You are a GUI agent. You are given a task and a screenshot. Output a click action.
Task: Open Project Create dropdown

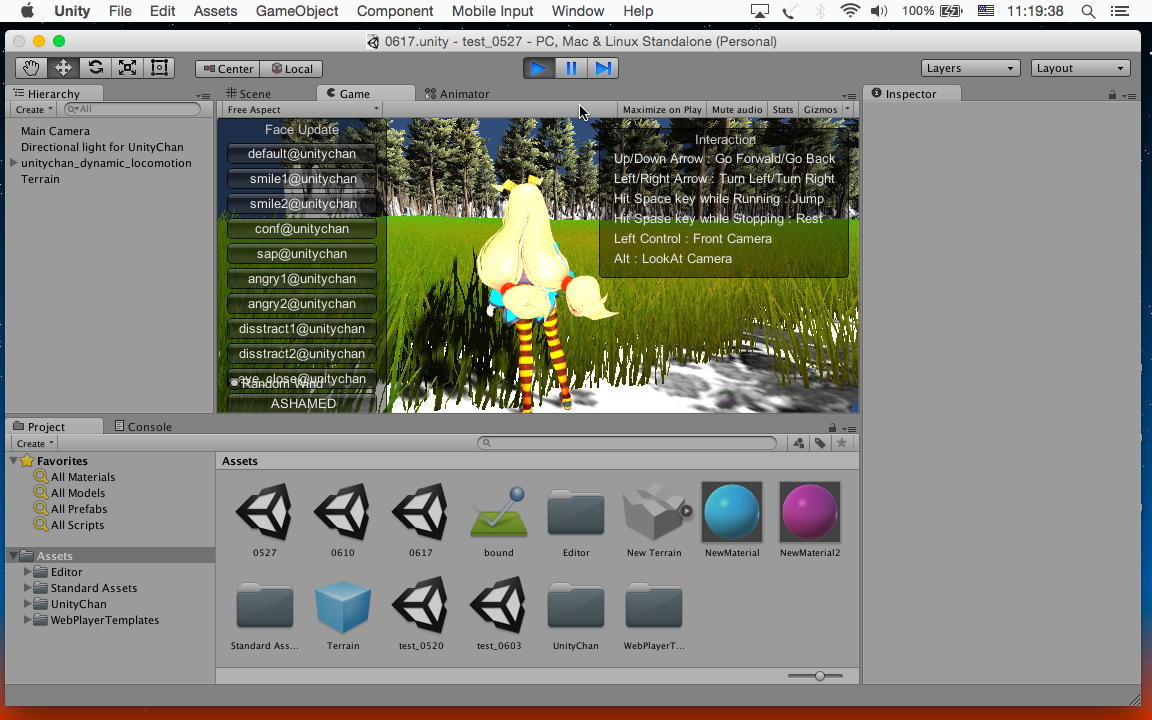35,444
